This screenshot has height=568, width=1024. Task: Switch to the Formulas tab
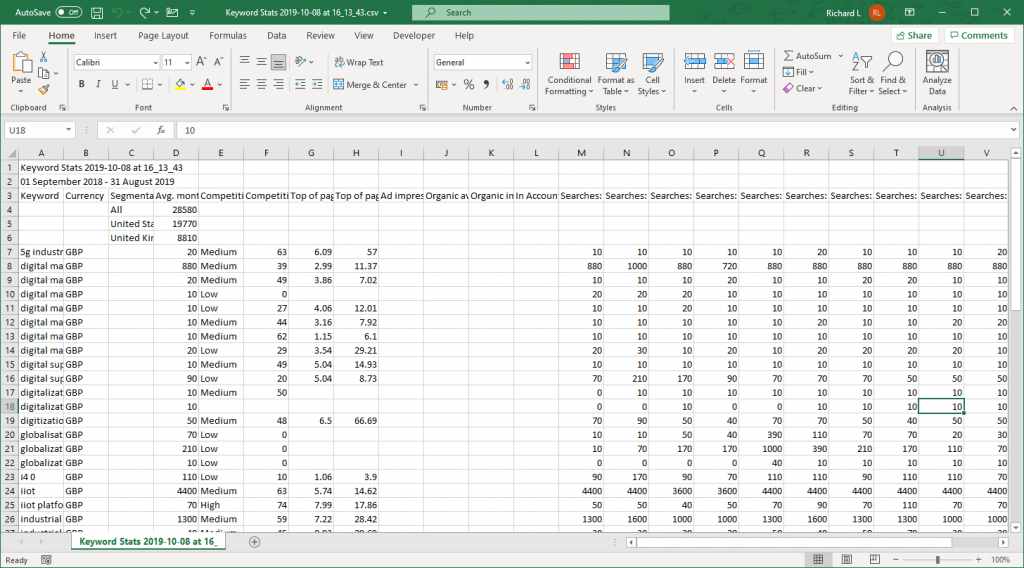(x=228, y=35)
